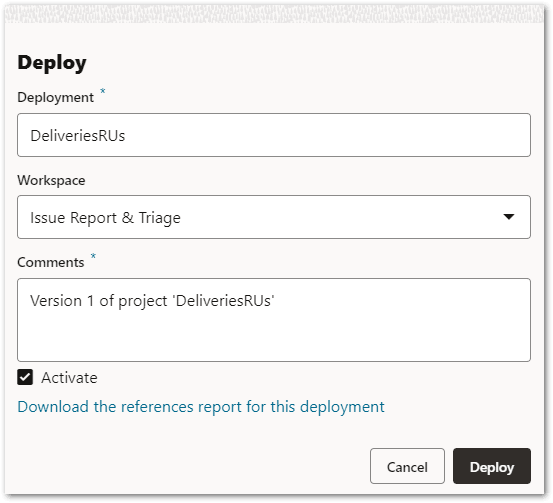Click the Deployment name input field
Viewport: 553px width, 503px height.
[x=274, y=135]
